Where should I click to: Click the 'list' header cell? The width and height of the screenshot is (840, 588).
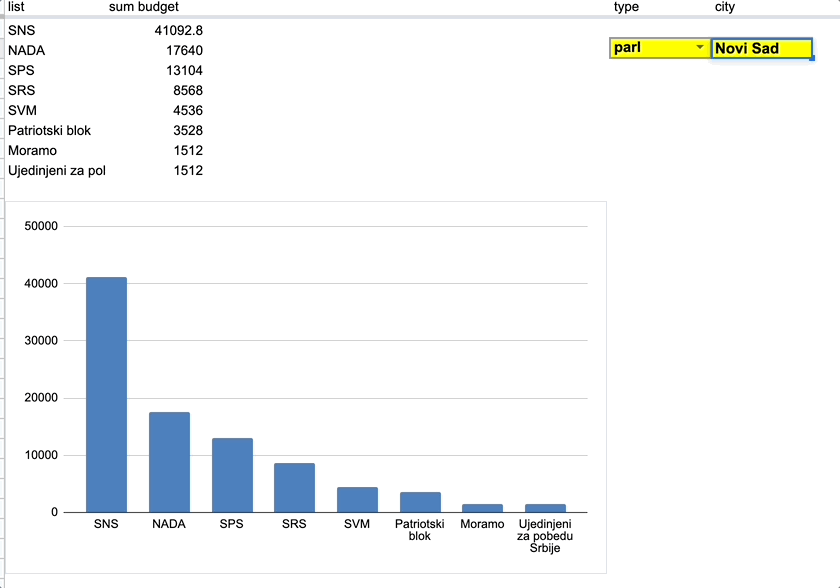(17, 7)
